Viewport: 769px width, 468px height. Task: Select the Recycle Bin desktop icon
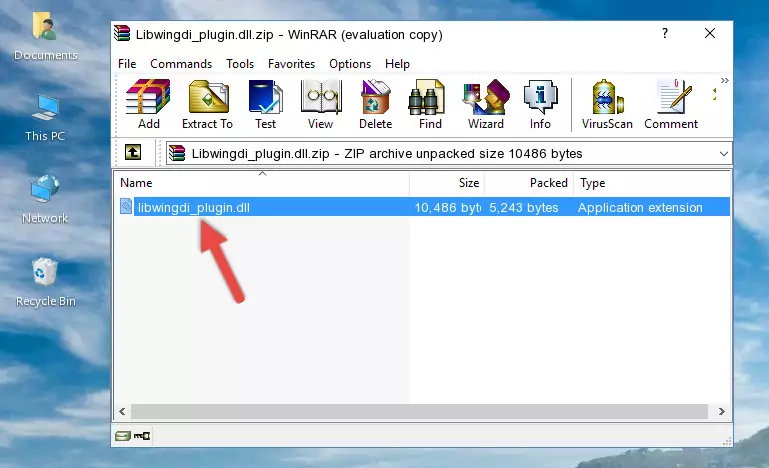[45, 283]
